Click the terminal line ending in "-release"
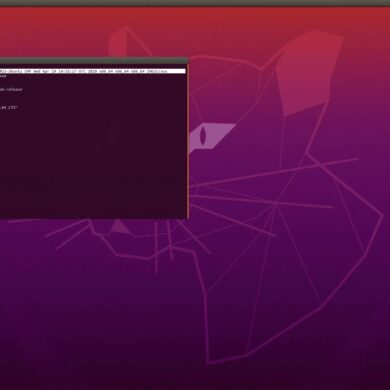This screenshot has width=390, height=390. click(11, 90)
